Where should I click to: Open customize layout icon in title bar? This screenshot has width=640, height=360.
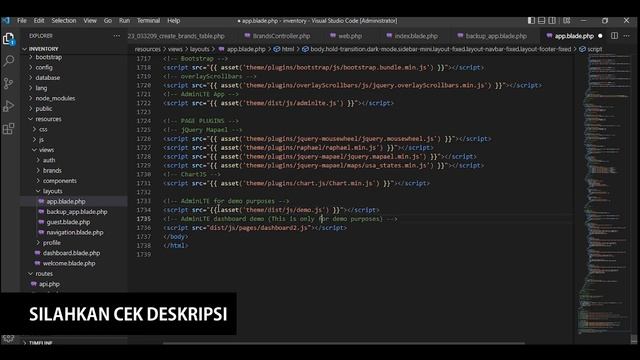pyautogui.click(x=567, y=20)
